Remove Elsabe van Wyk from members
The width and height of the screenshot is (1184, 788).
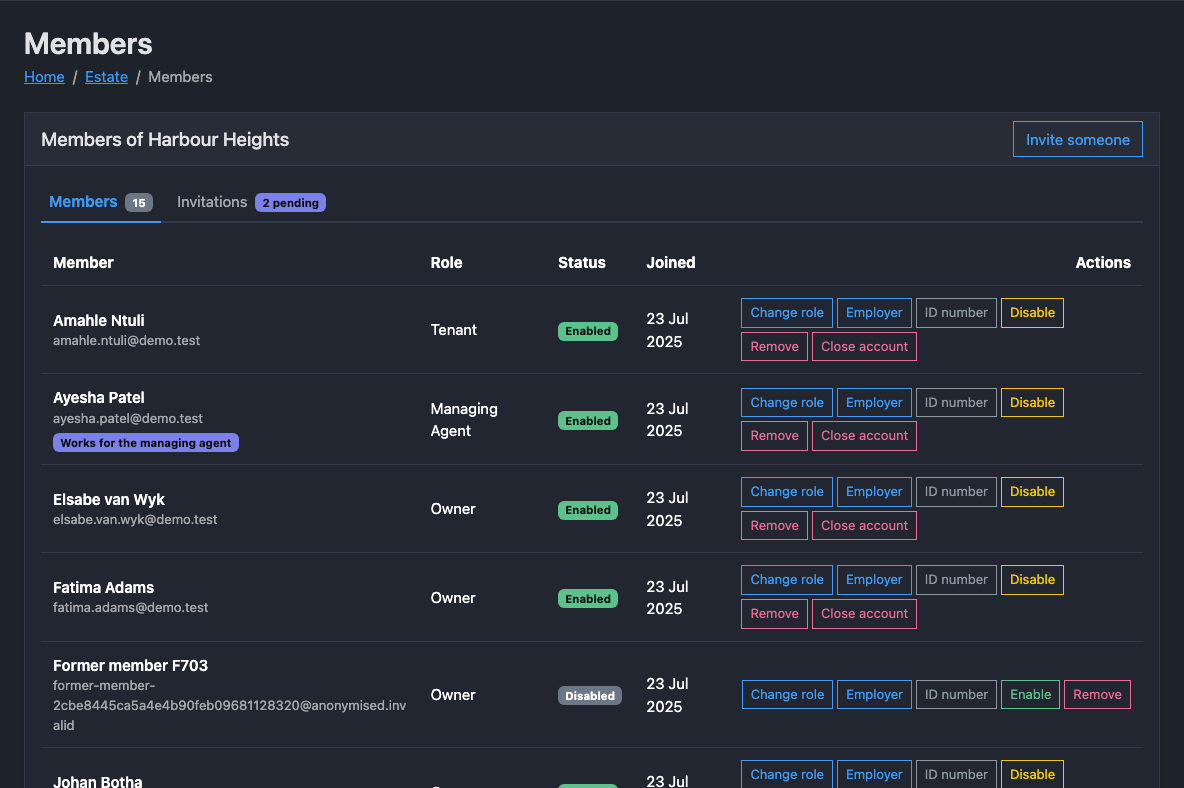pyautogui.click(x=774, y=525)
